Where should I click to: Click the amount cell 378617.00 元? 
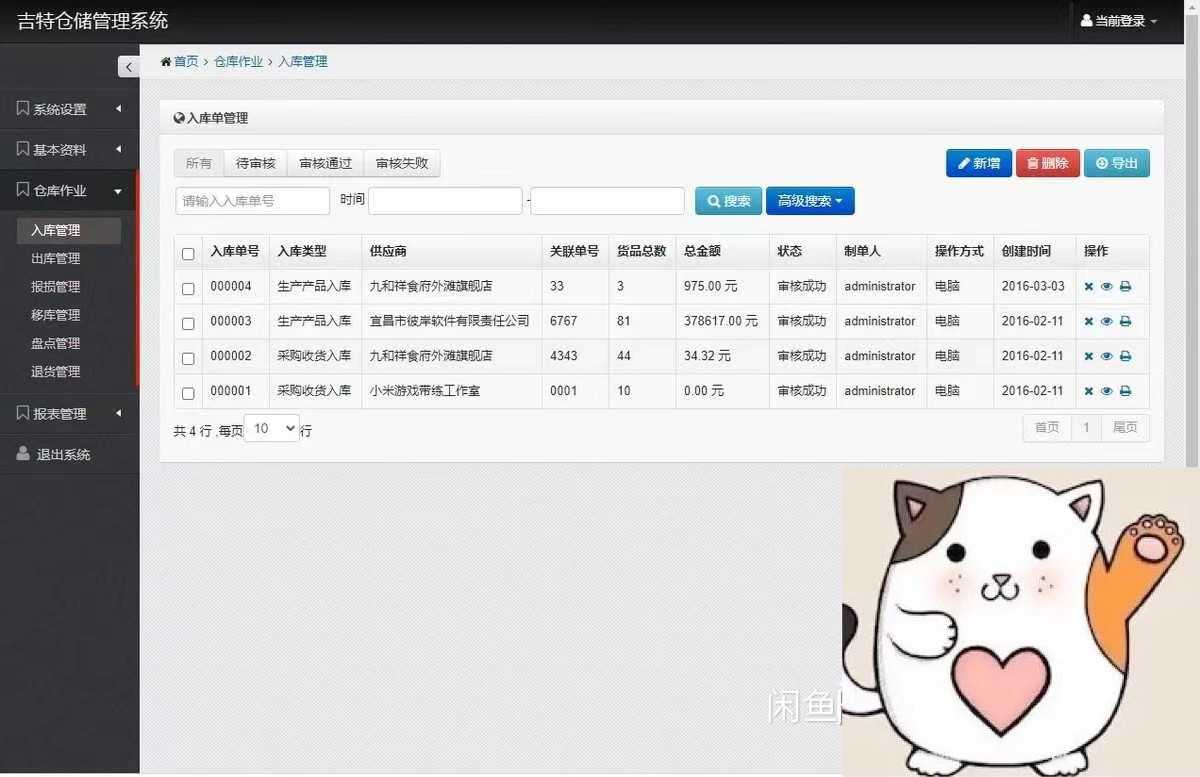coord(721,321)
